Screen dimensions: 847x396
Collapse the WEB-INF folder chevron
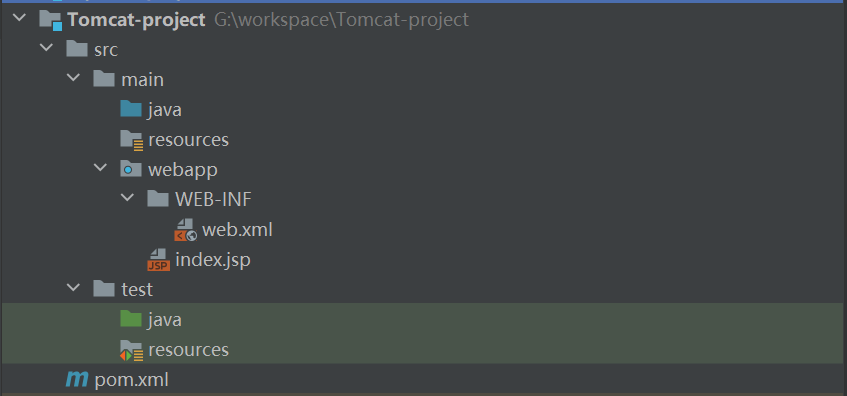(x=127, y=198)
